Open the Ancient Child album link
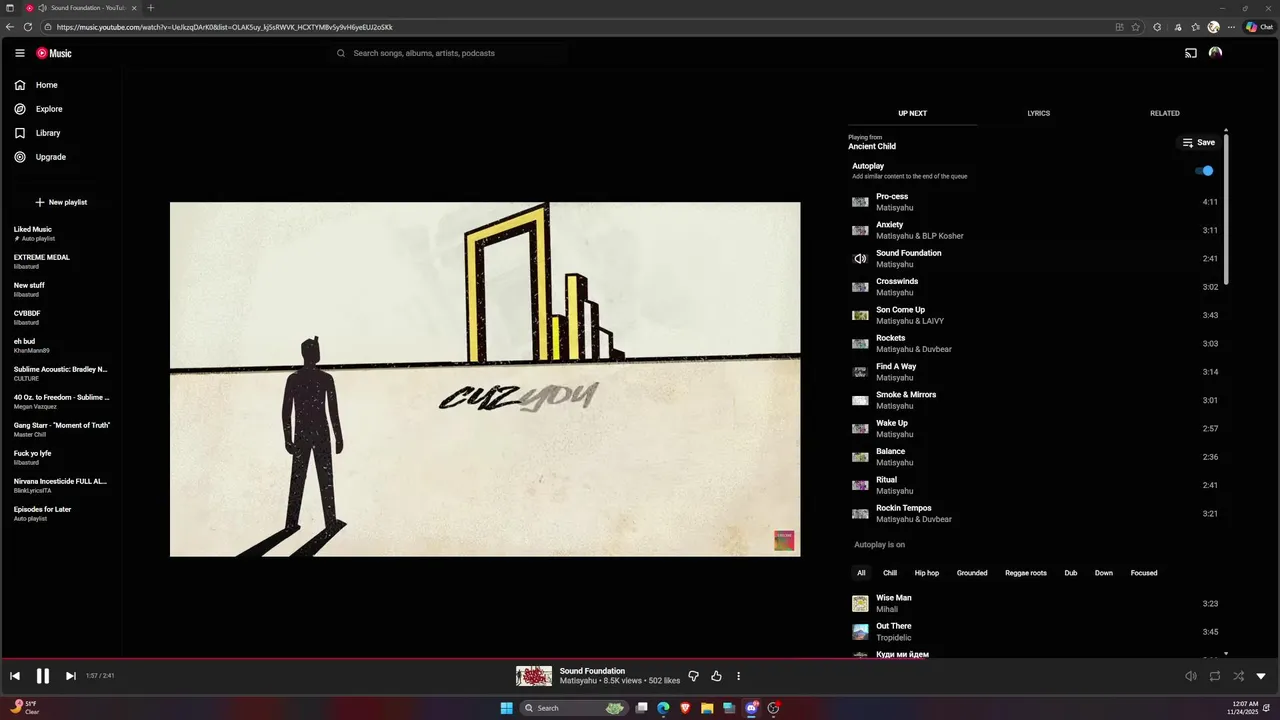 coord(872,147)
